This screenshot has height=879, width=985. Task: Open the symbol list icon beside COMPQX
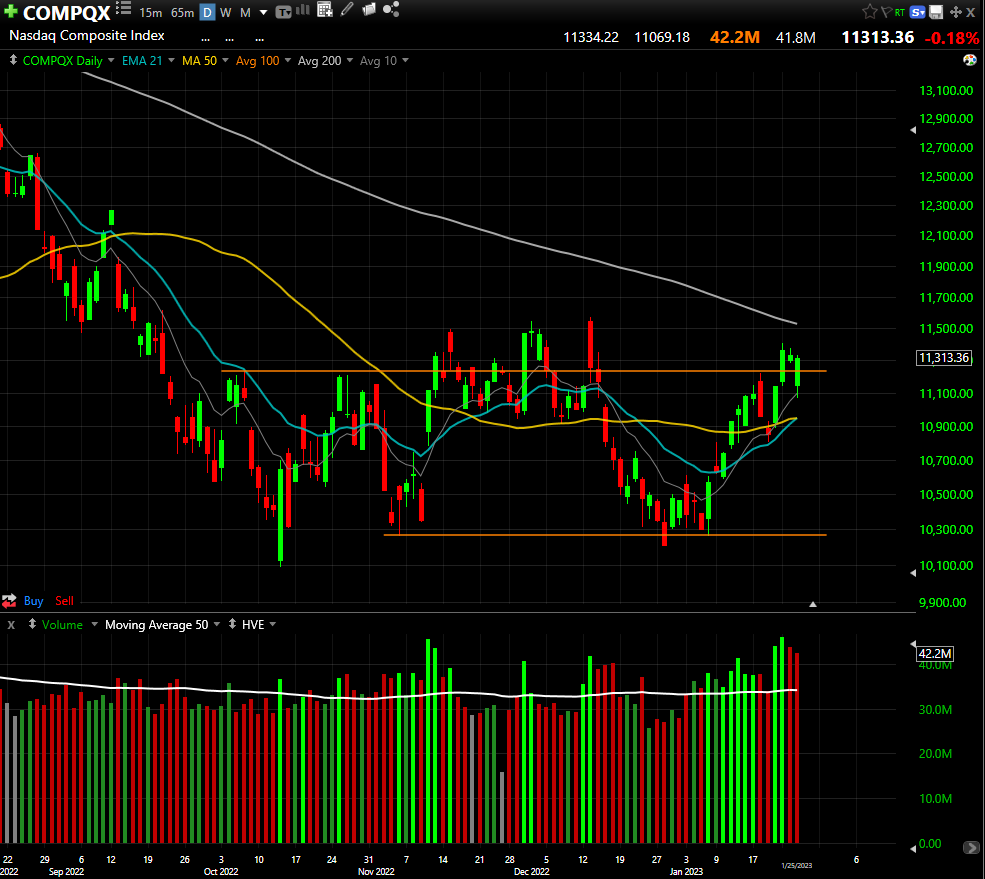click(123, 9)
